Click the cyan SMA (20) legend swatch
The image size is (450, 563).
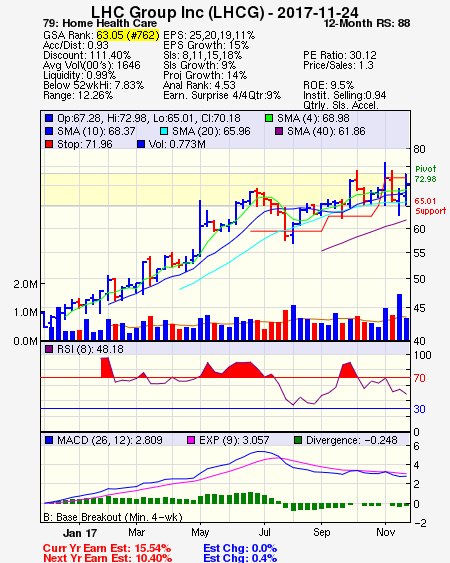coord(164,131)
